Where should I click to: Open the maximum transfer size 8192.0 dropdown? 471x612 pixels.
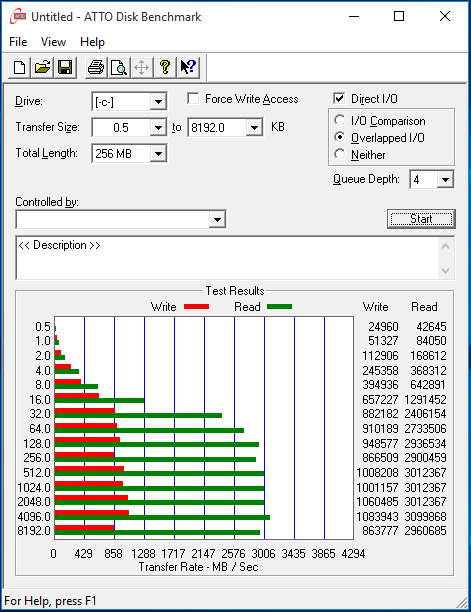coord(254,128)
